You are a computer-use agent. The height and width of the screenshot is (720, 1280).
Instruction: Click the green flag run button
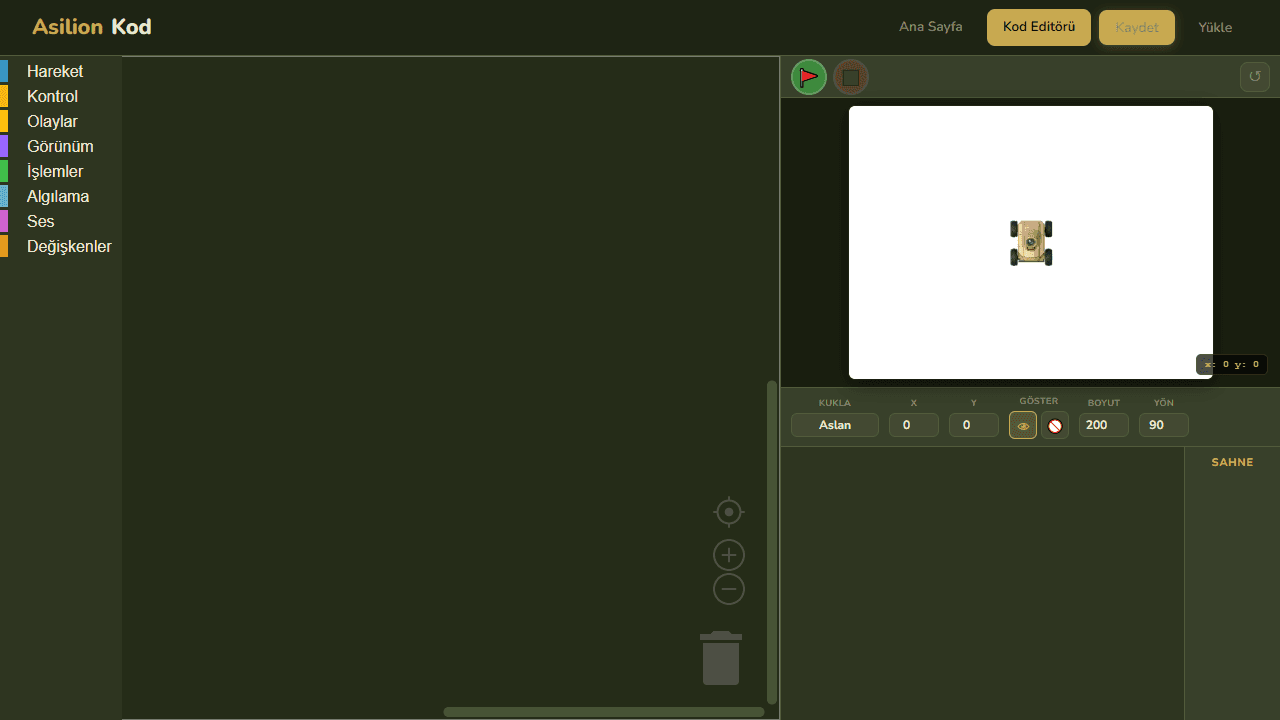[x=809, y=77]
